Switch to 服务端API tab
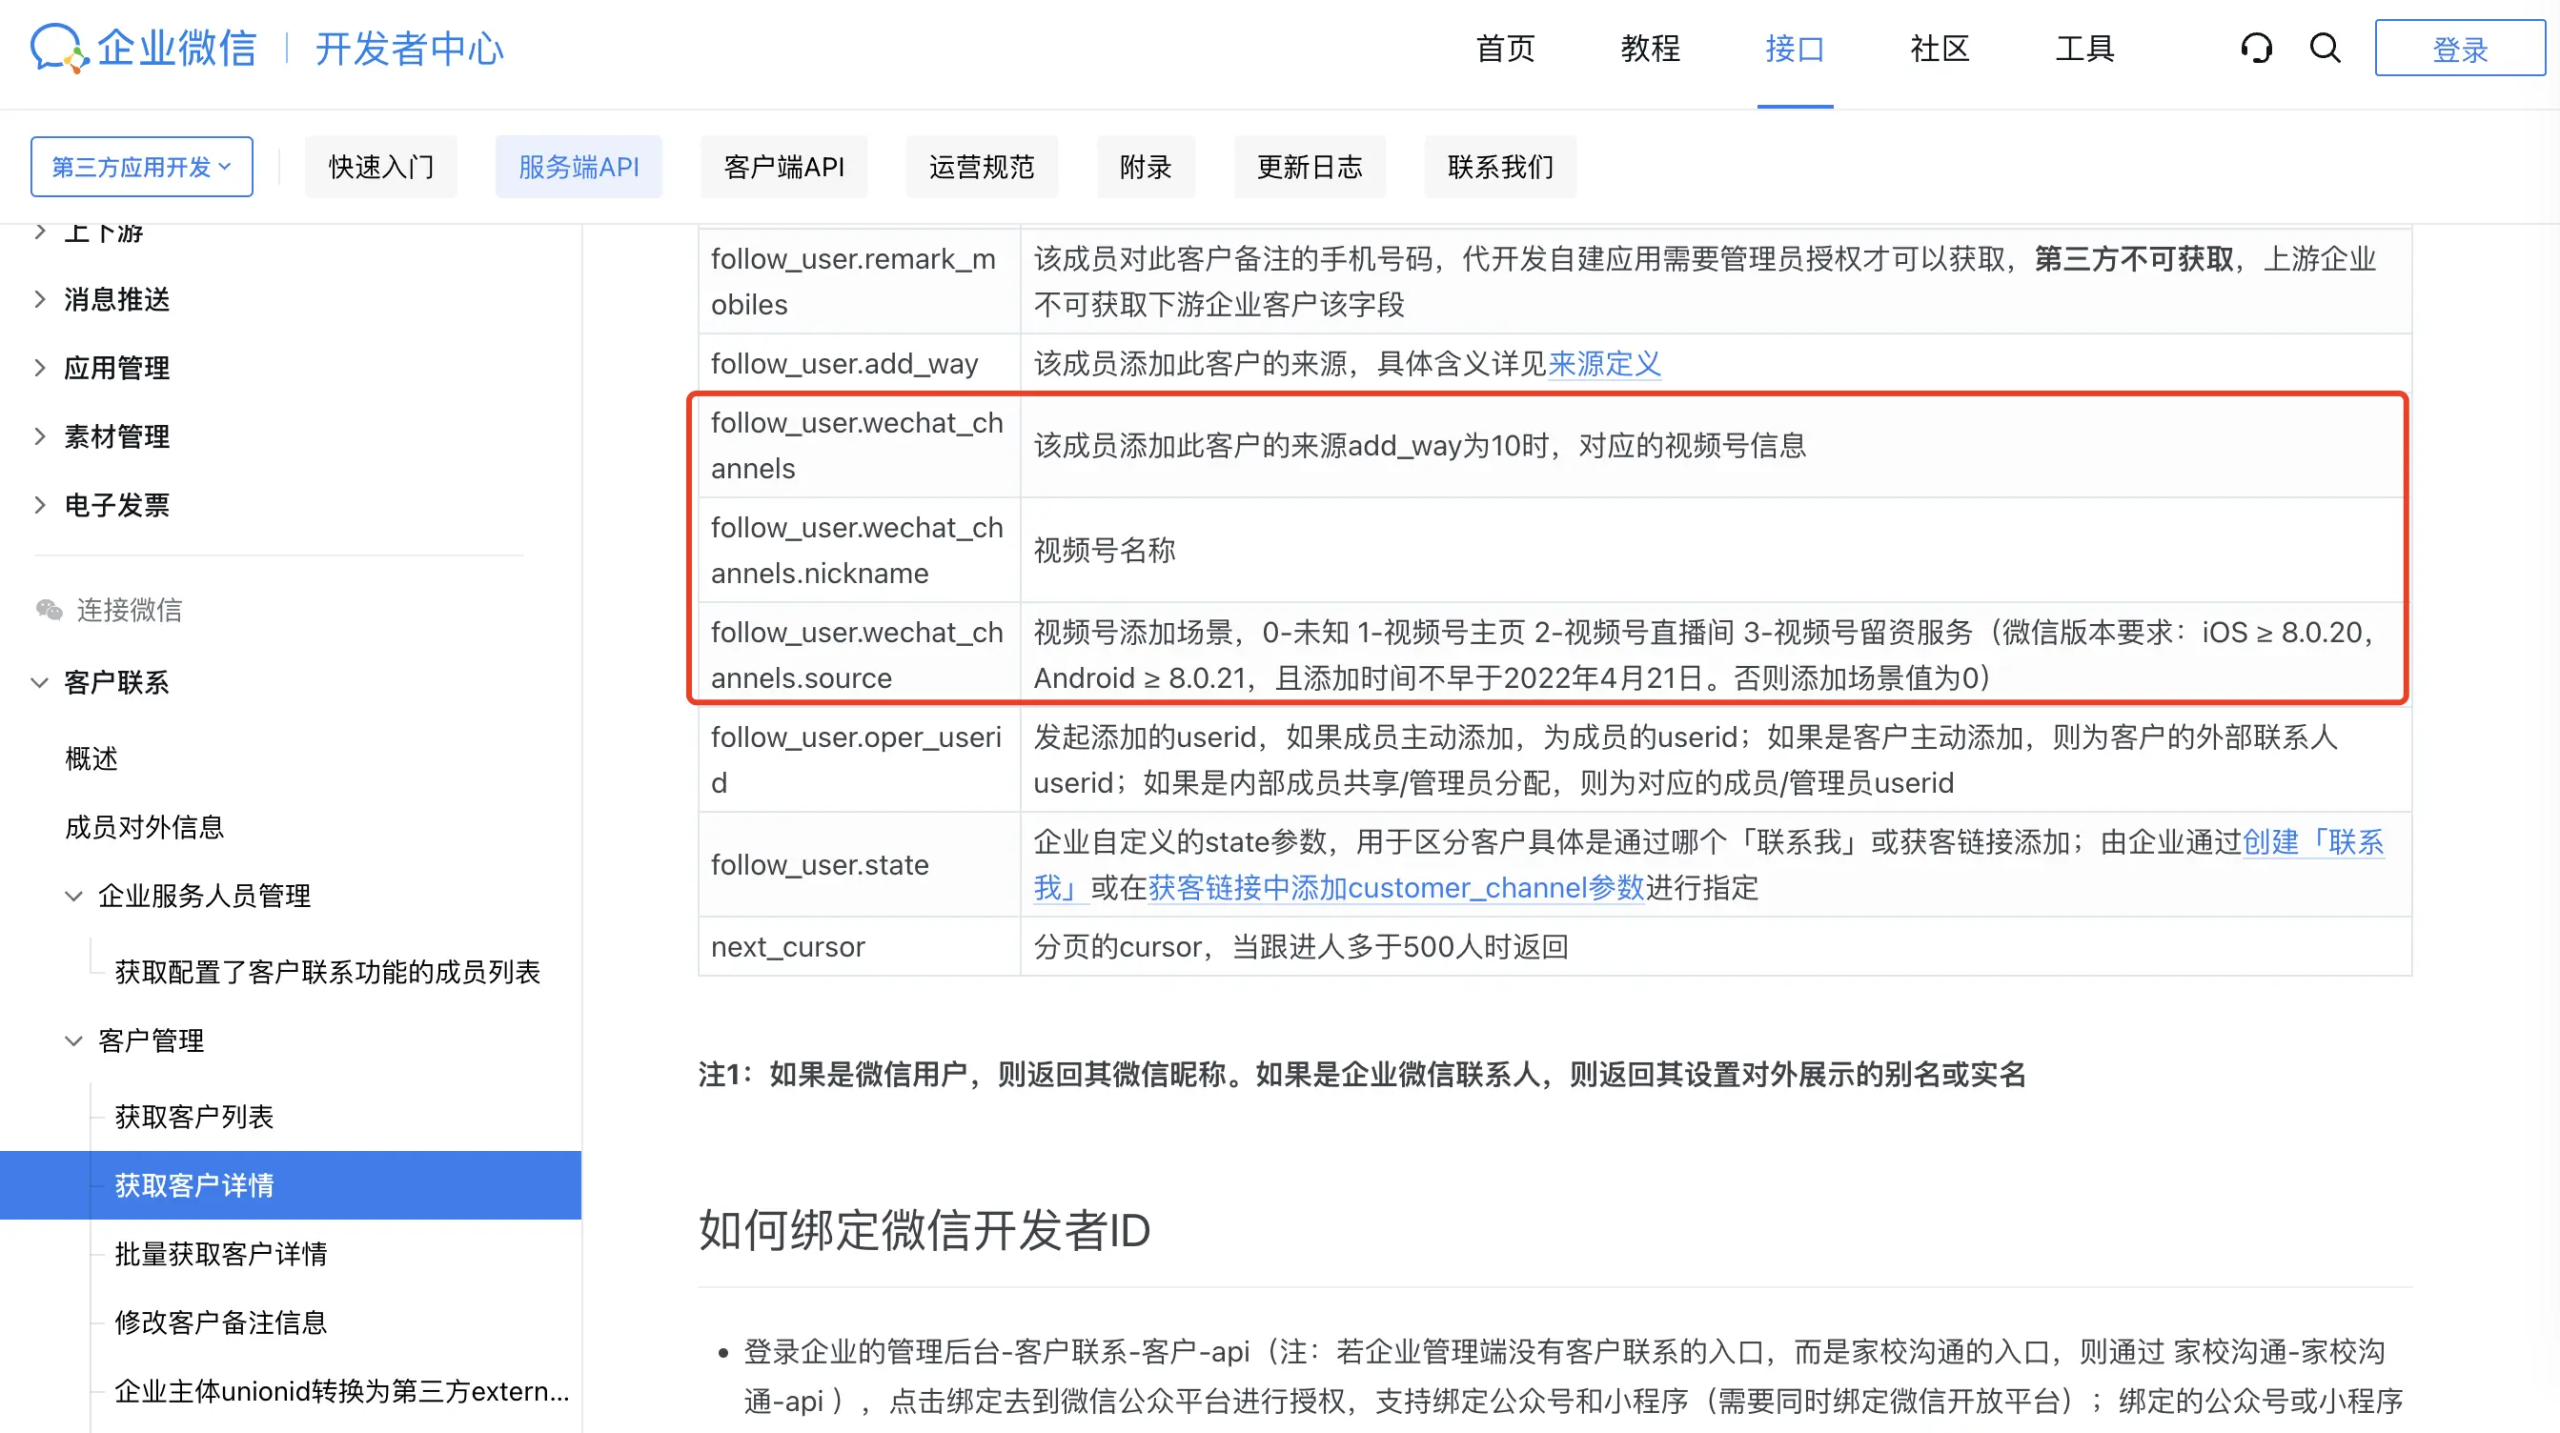Viewport: 2560px width, 1433px height. coord(579,167)
